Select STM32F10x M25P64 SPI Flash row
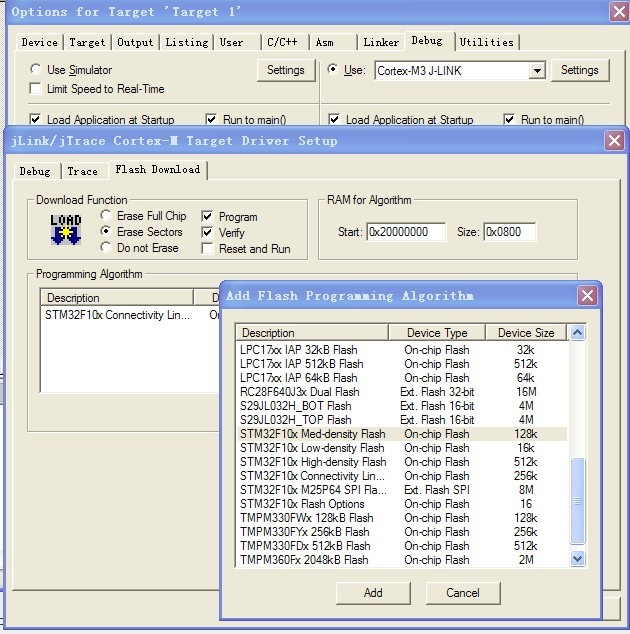630x634 pixels. pos(402,490)
